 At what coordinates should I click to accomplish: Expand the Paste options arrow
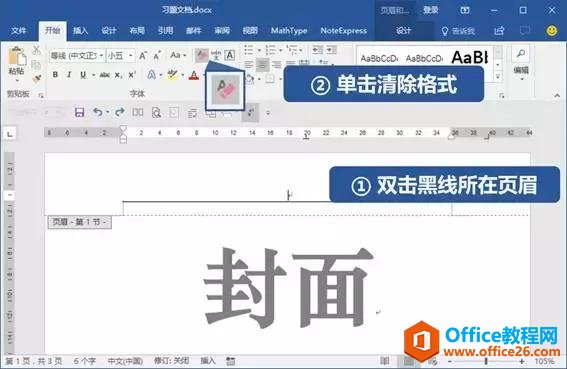[17, 80]
